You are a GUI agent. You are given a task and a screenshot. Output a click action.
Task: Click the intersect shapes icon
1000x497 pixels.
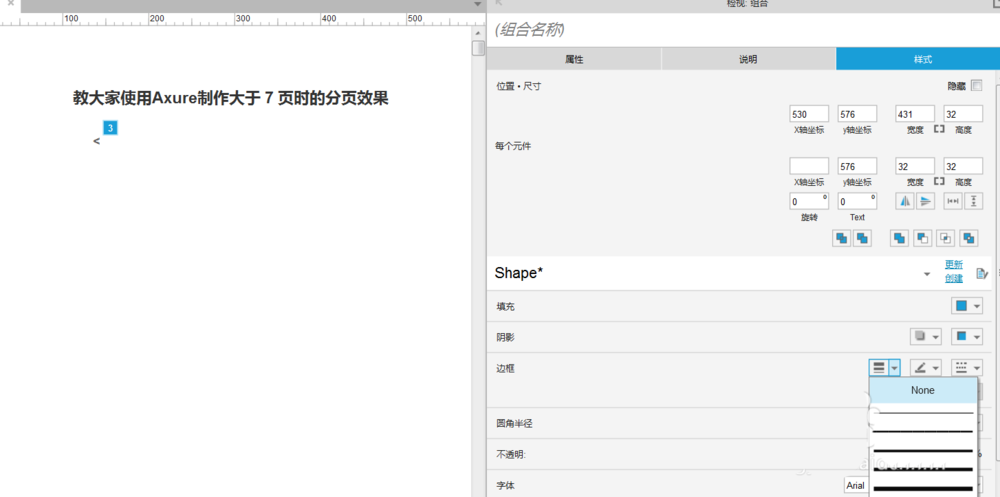[946, 239]
